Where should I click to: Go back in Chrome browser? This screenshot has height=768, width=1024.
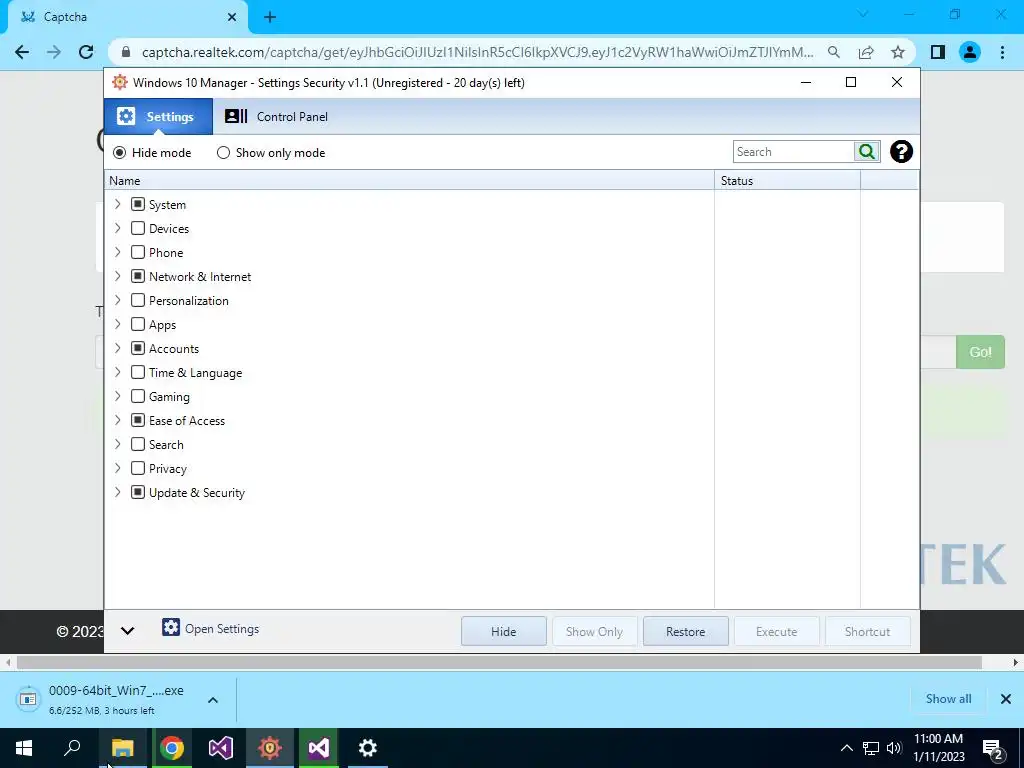tap(22, 52)
